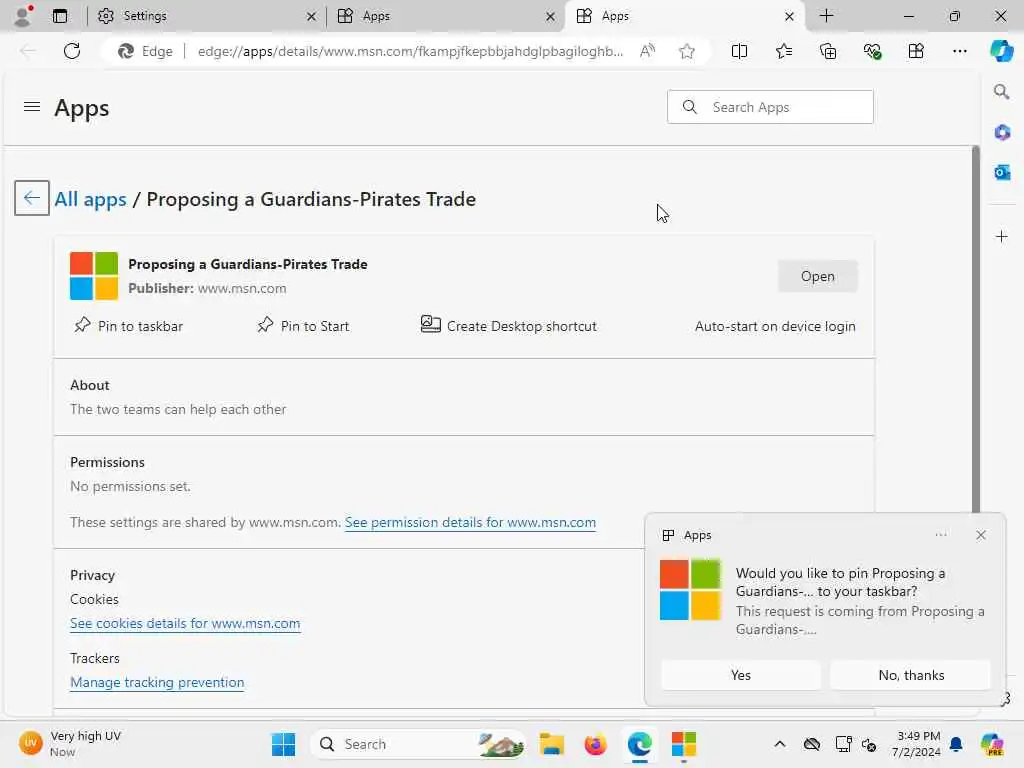Click the Read aloud icon in address bar

[647, 51]
